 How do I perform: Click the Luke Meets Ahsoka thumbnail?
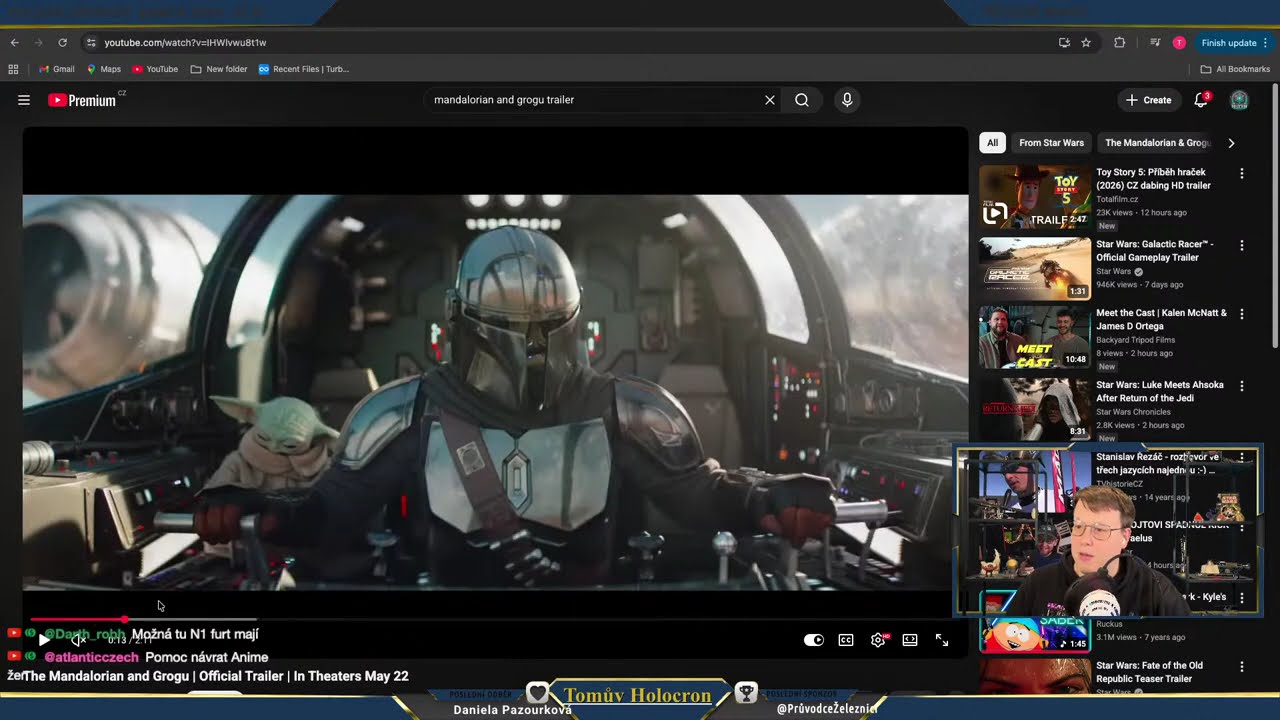pos(1035,409)
